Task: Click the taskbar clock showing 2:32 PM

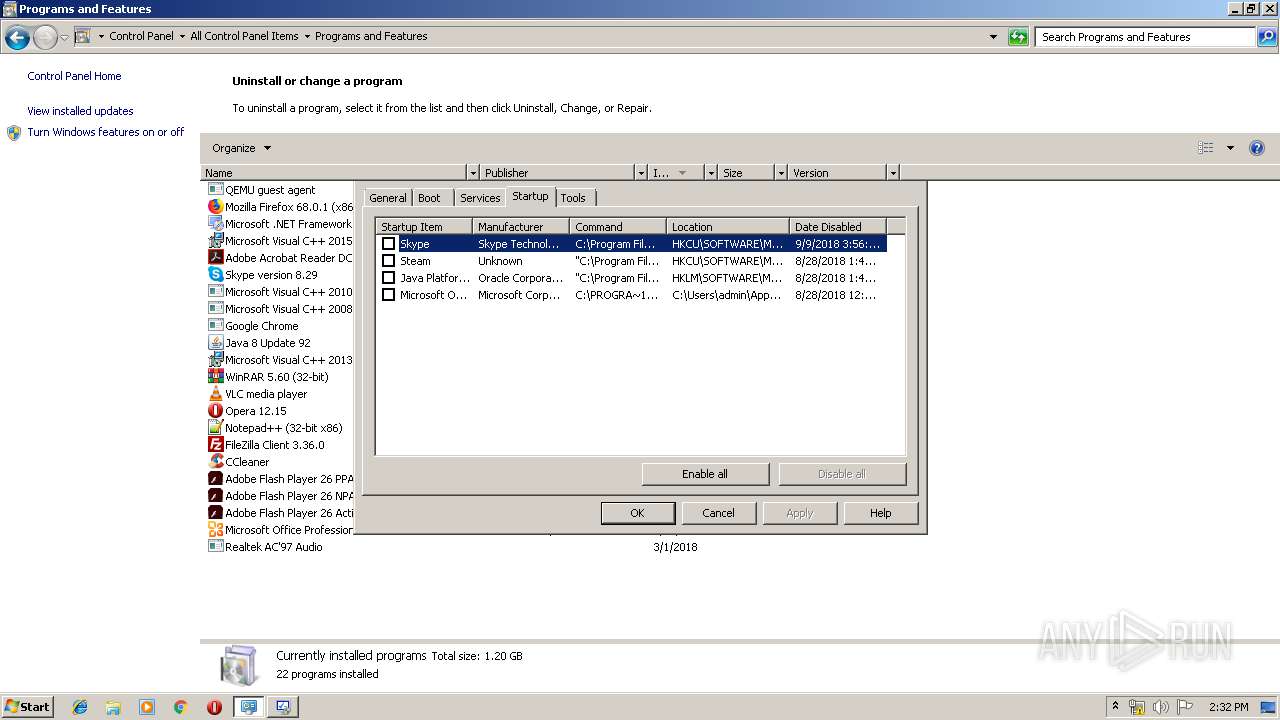Action: (1228, 707)
